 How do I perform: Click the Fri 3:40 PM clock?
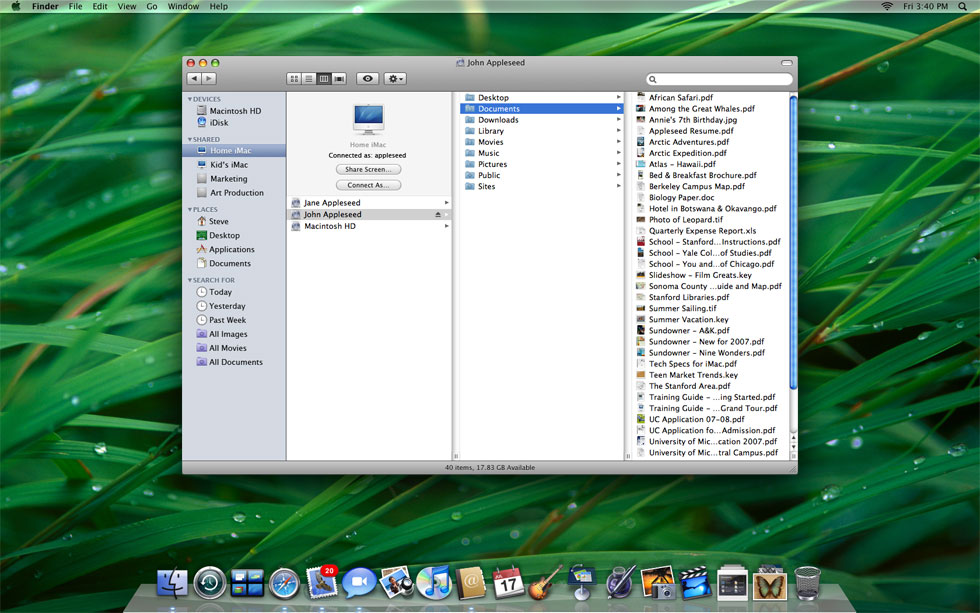tap(925, 6)
